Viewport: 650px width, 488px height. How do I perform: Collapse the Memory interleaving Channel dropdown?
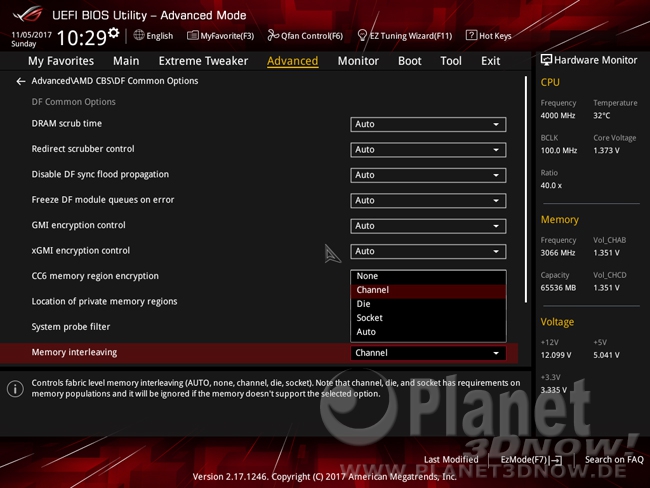tap(428, 353)
